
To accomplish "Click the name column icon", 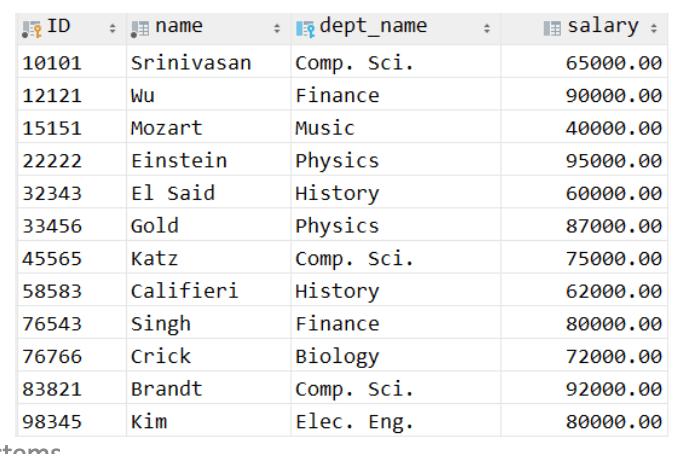I will 140,29.
